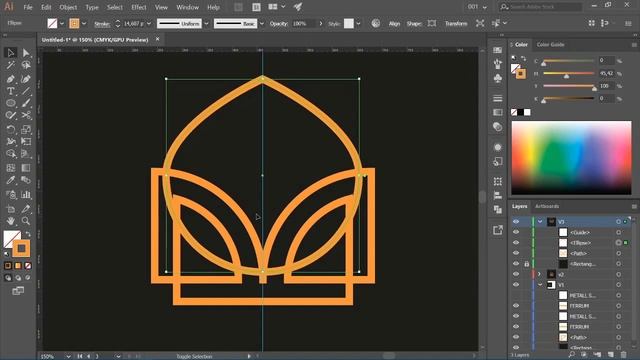Close the Untitled-1 document tab

pyautogui.click(x=158, y=39)
